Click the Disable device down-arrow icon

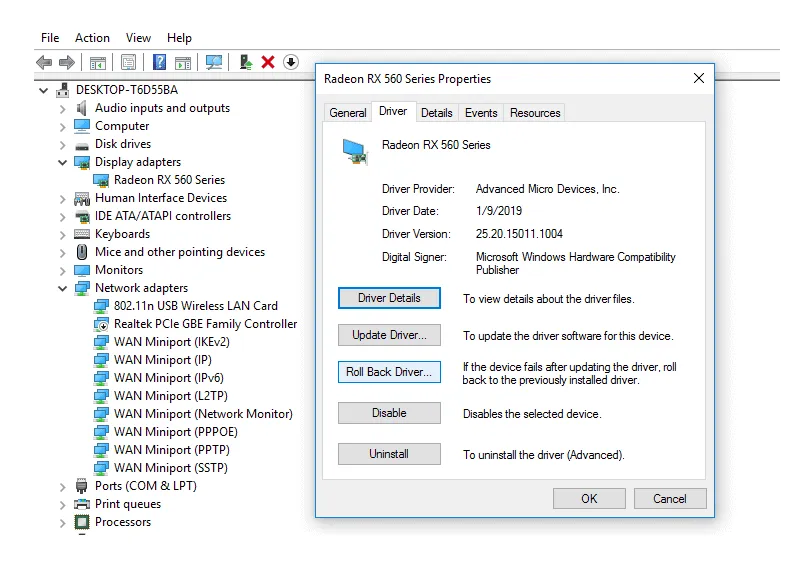291,62
